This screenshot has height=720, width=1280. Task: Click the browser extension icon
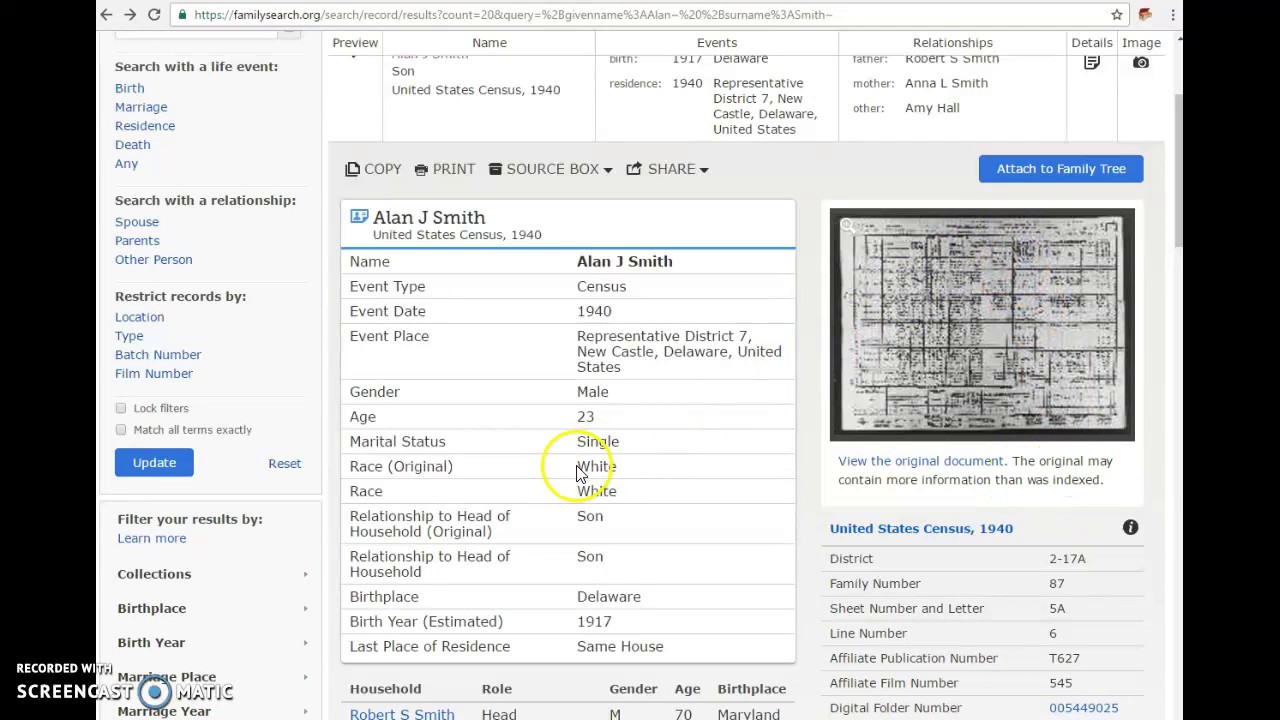pyautogui.click(x=1146, y=15)
